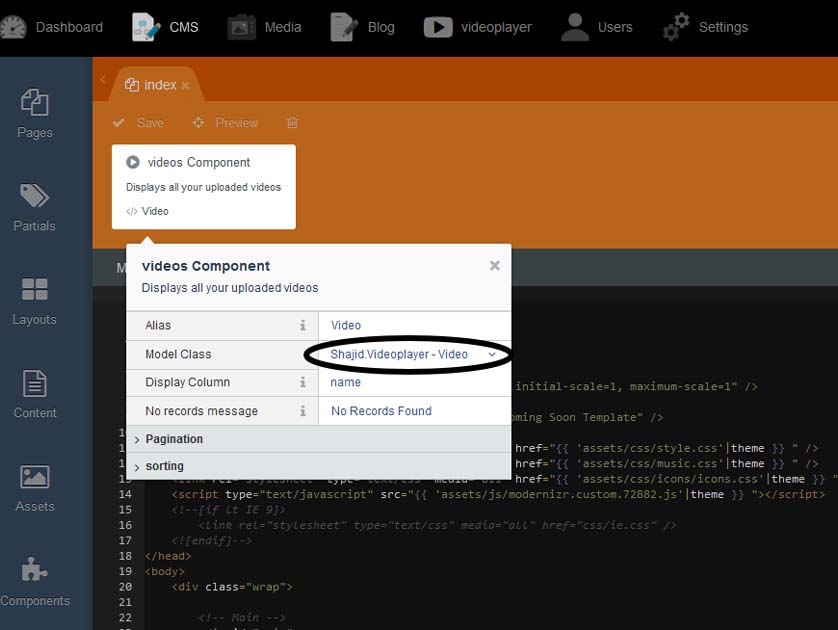Screen dimensions: 838x630
Task: Click the </head> line in editor
Action: tap(168, 556)
